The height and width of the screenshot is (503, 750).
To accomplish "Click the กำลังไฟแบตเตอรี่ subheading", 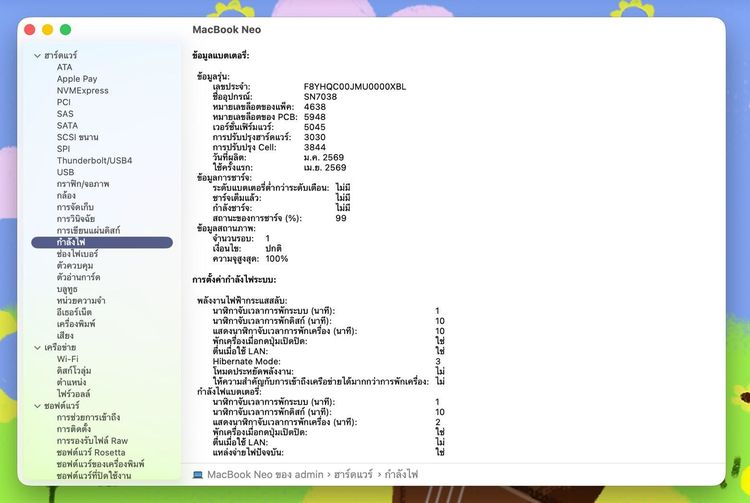I will [229, 392].
